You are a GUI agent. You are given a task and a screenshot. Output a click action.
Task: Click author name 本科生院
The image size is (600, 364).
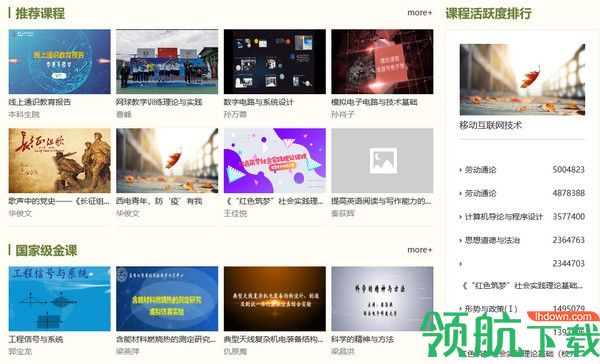[x=24, y=114]
